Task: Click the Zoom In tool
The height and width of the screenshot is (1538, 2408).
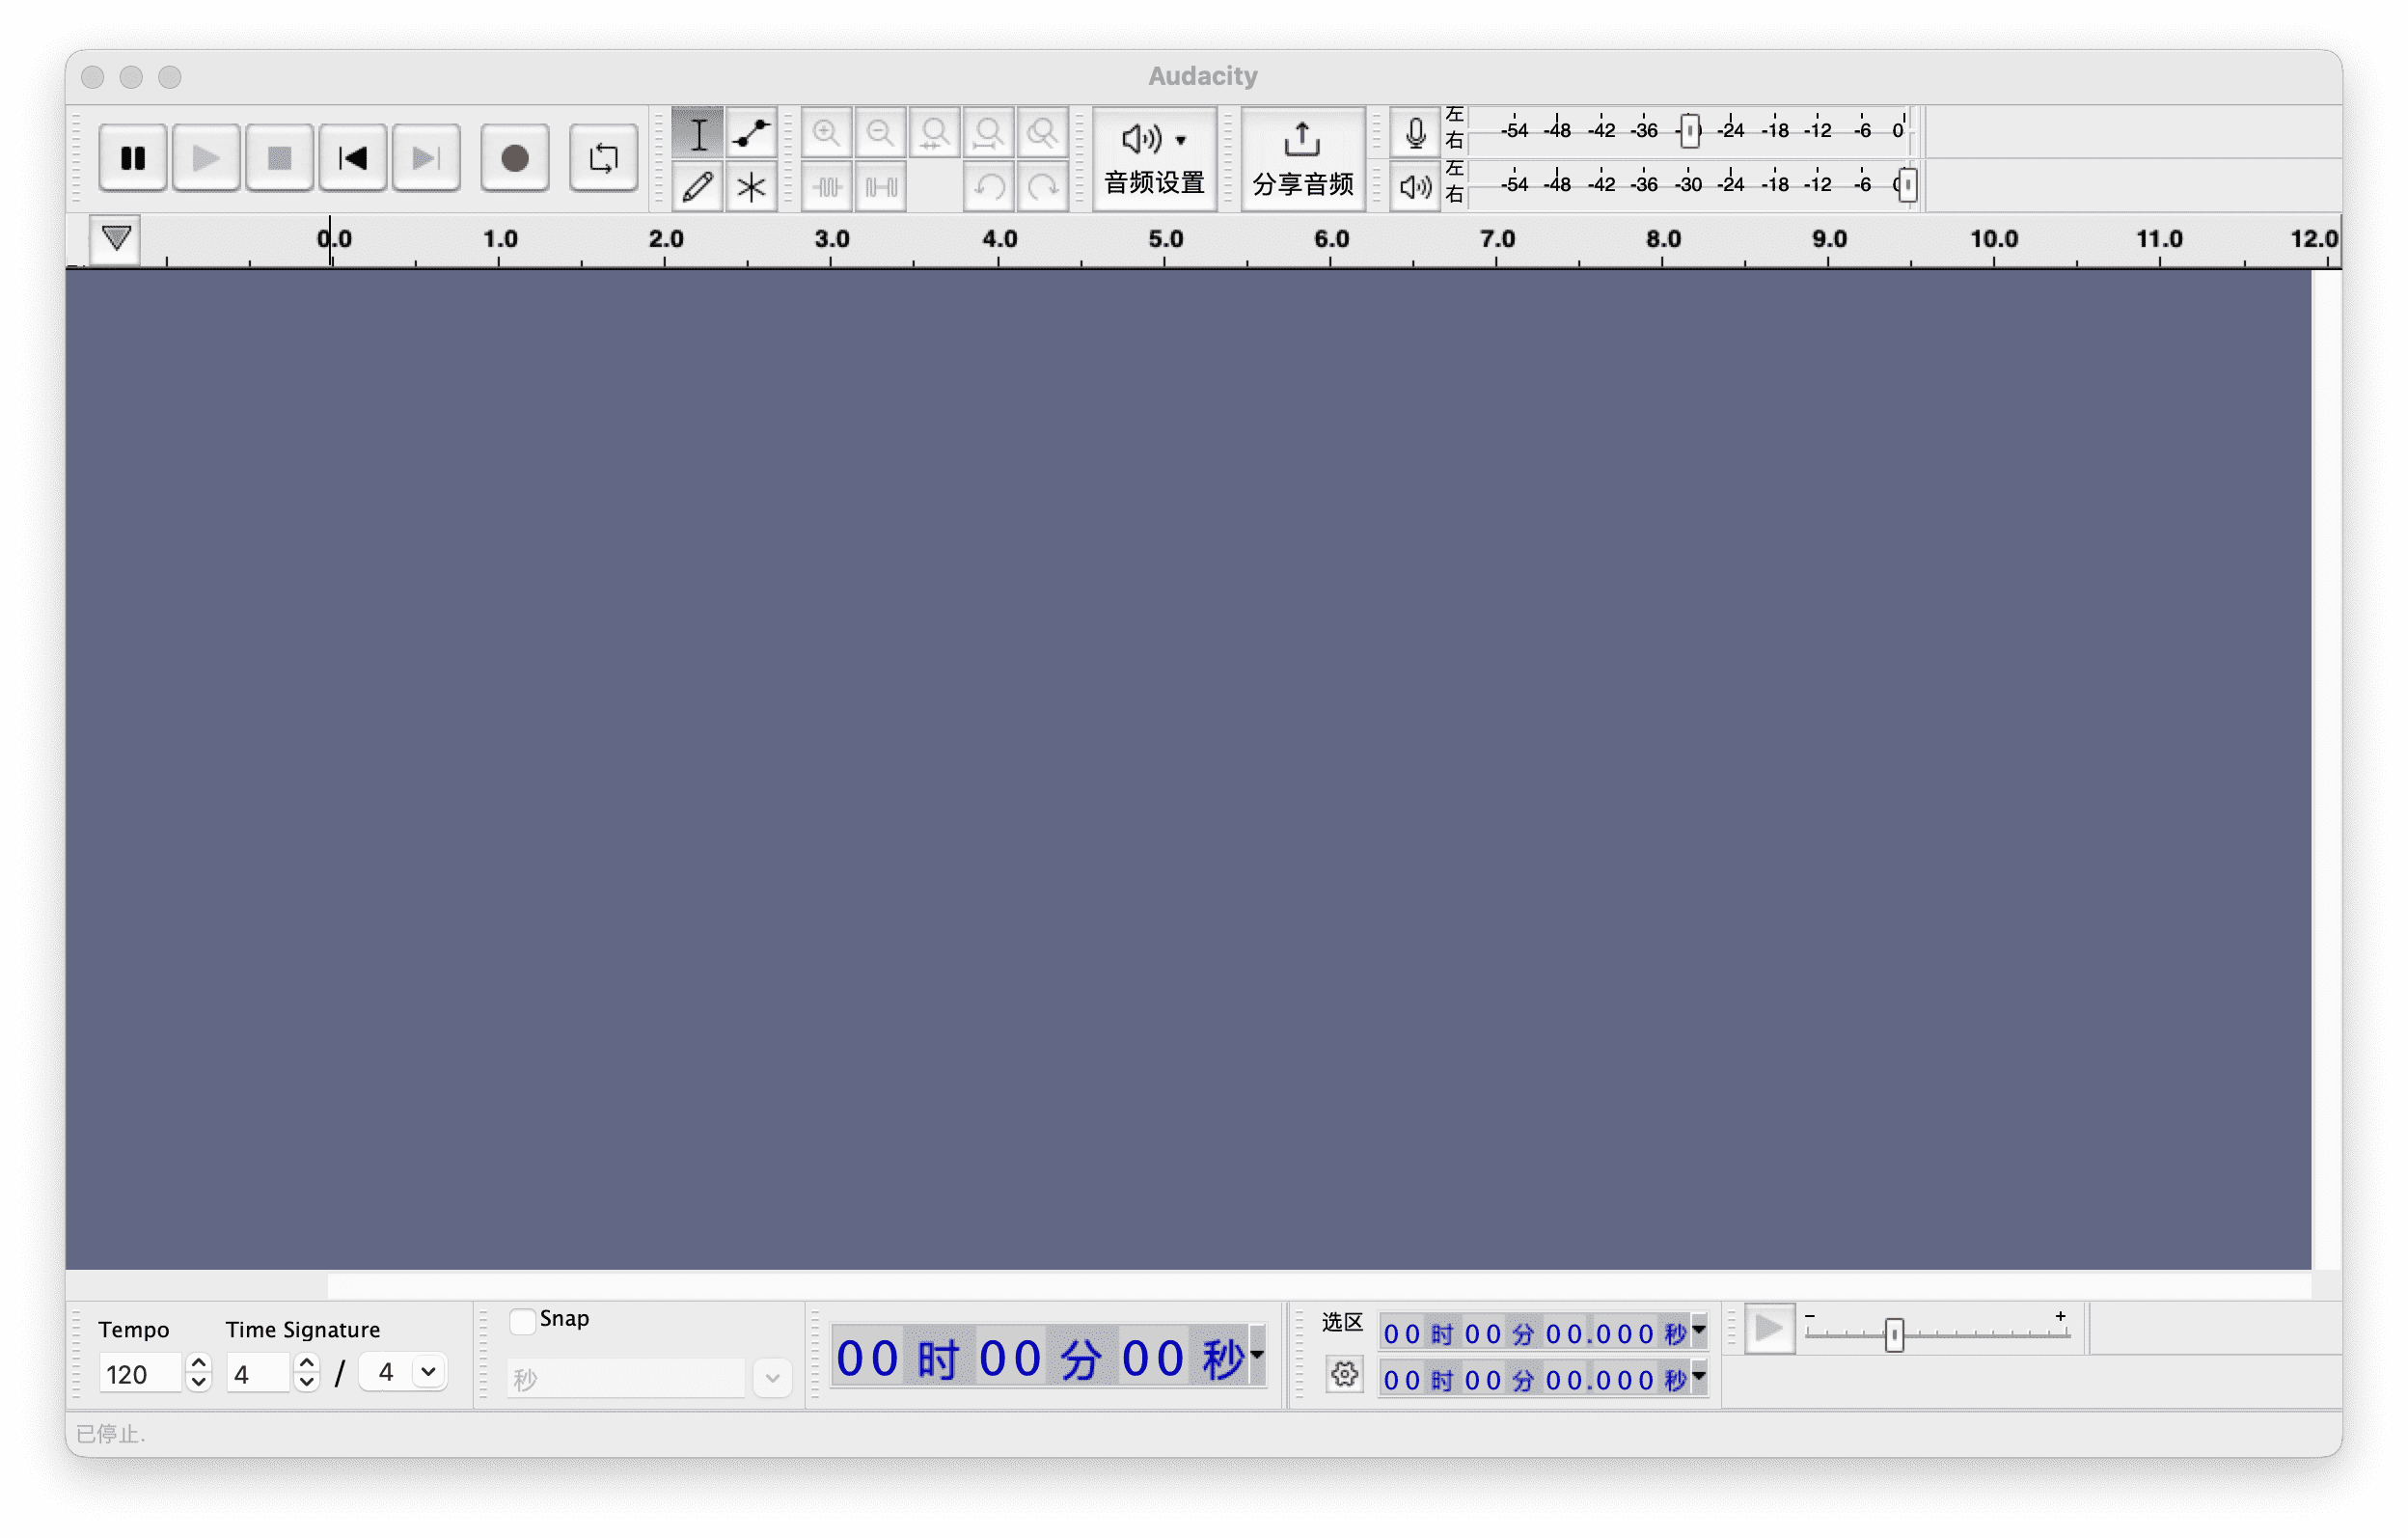Action: click(x=826, y=131)
